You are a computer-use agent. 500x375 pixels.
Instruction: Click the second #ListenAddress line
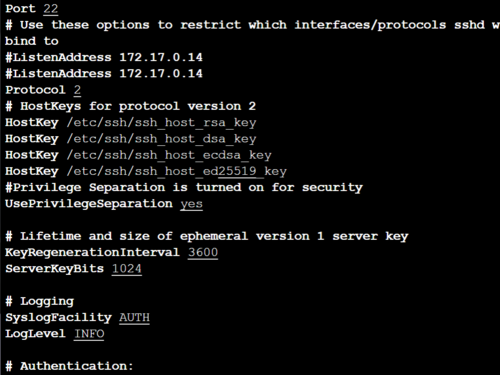click(x=104, y=74)
